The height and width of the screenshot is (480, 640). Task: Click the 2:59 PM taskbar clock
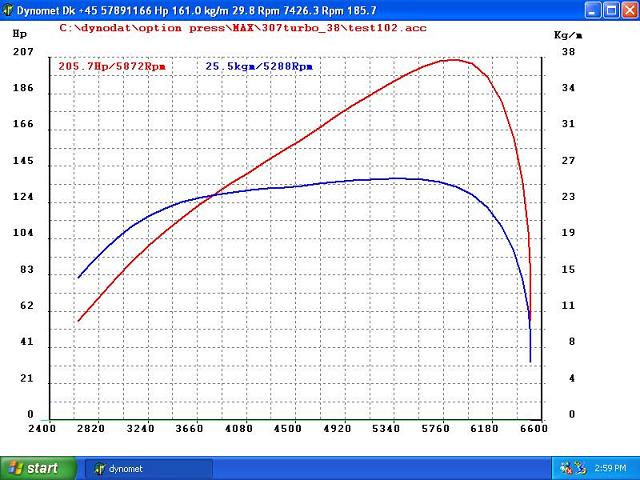pyautogui.click(x=612, y=467)
